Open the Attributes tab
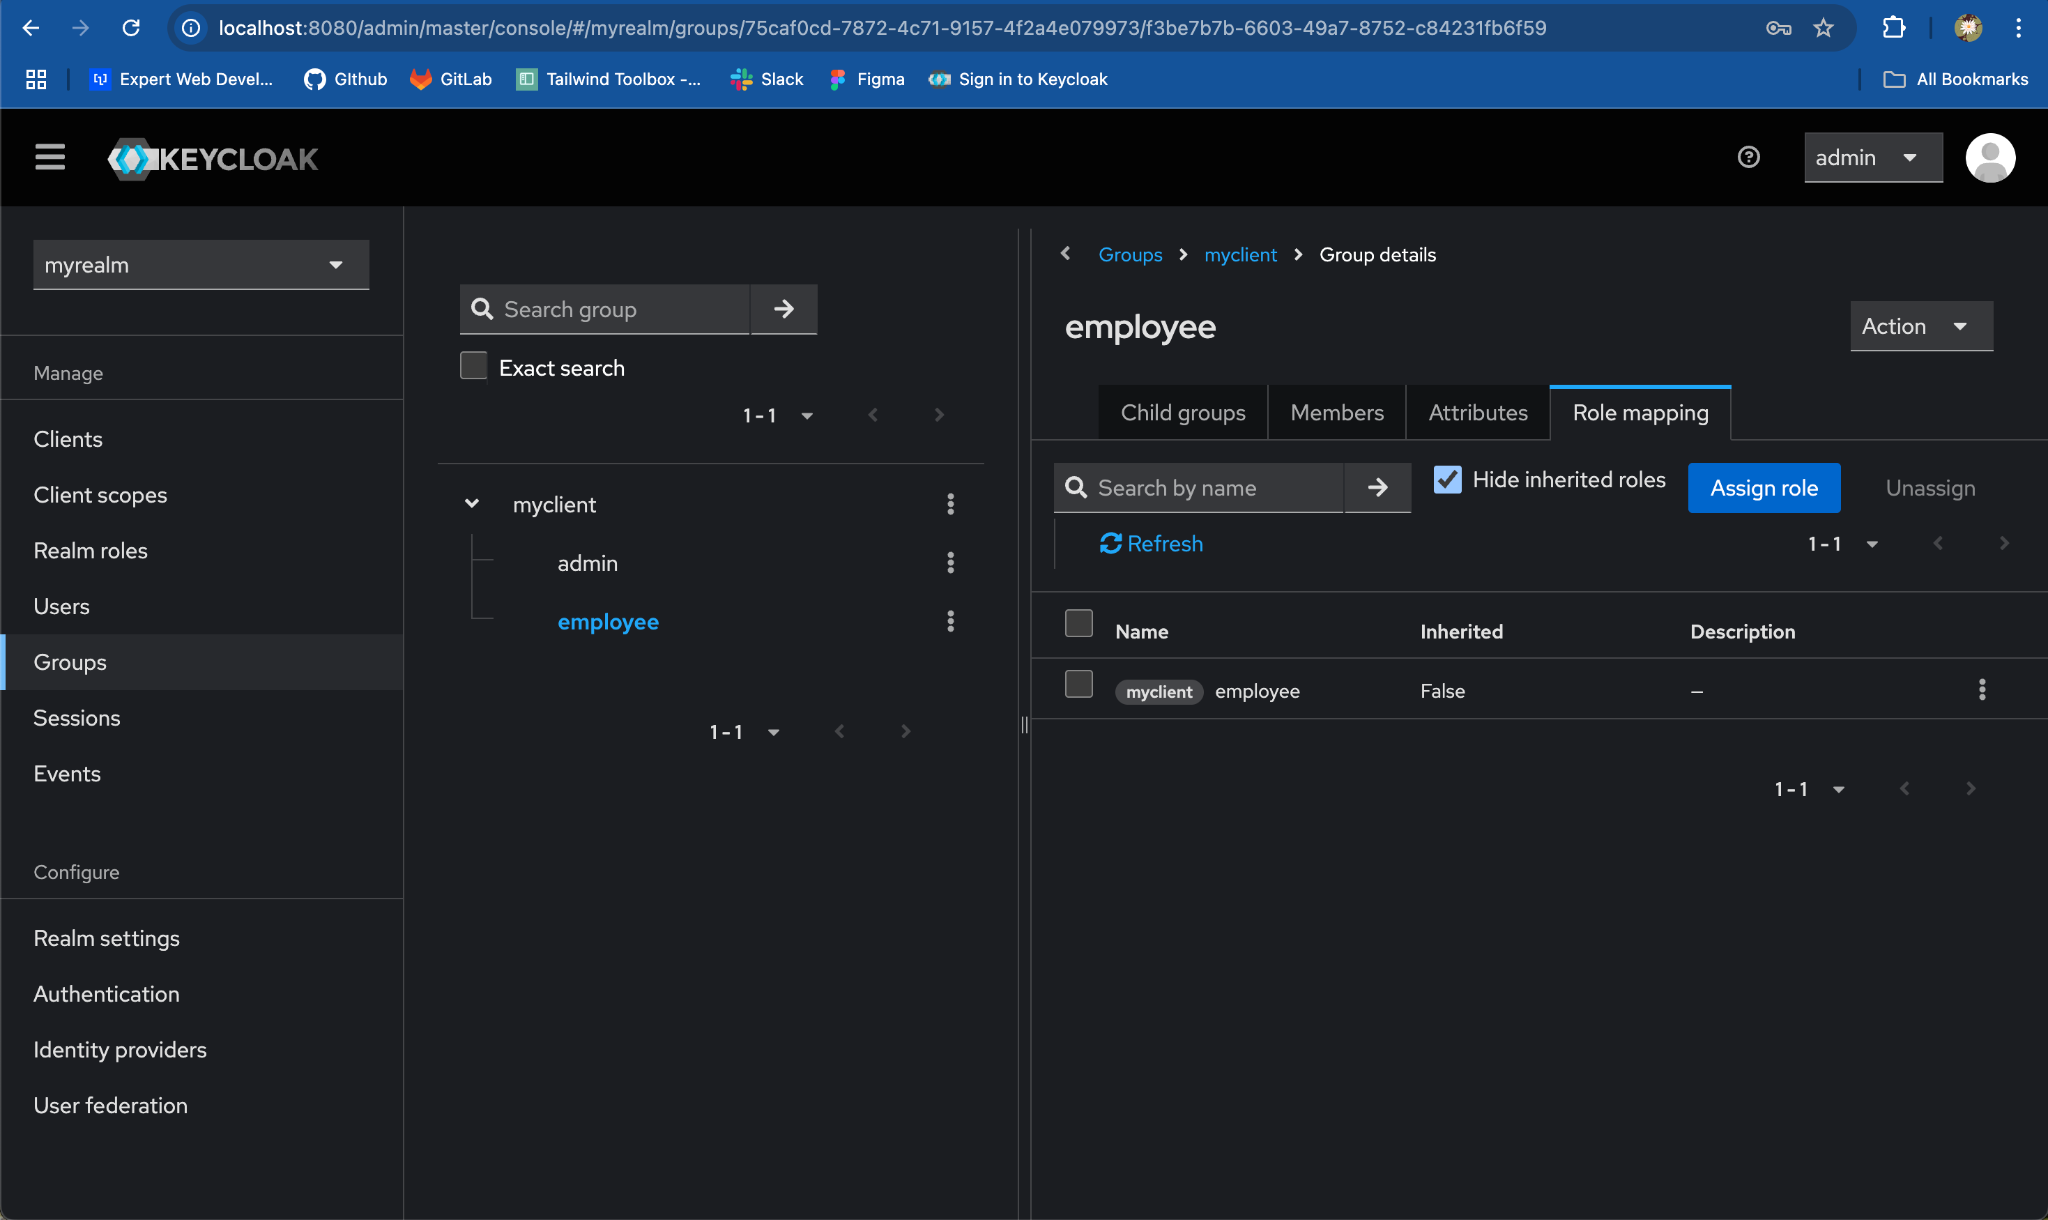This screenshot has height=1220, width=2048. 1477,412
